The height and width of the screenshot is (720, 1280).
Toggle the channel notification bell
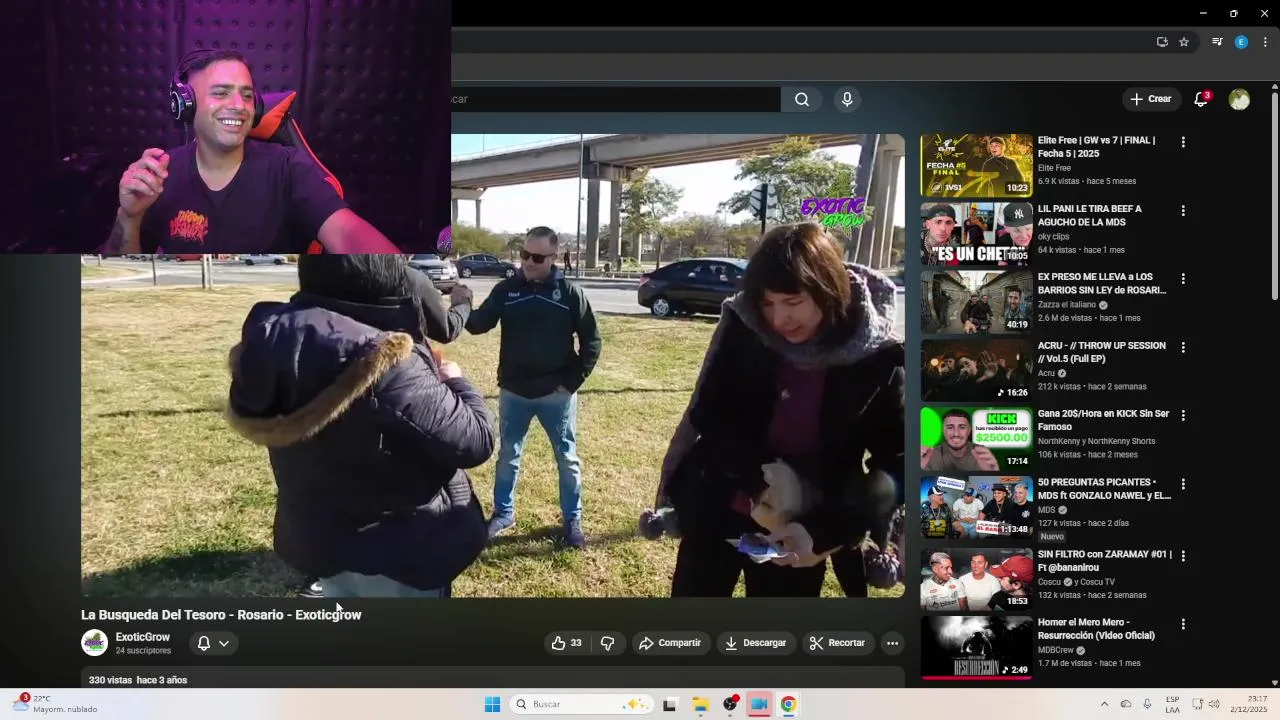(204, 643)
